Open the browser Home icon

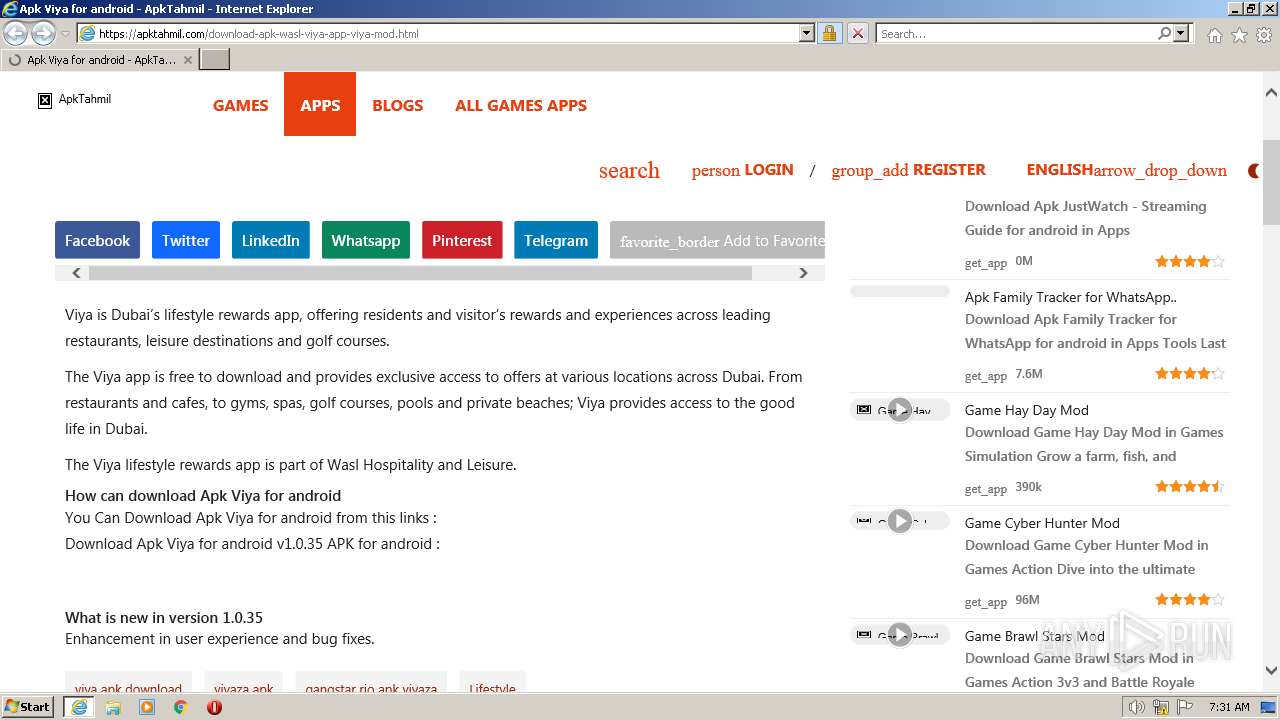click(1214, 35)
